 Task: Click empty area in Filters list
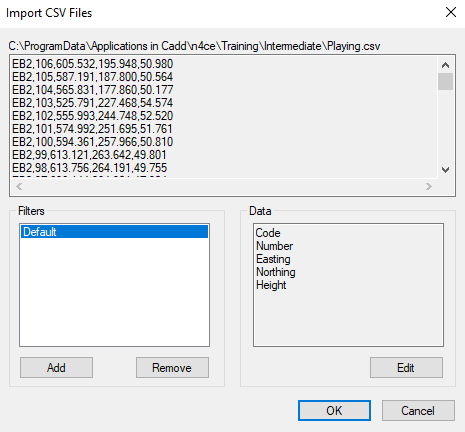click(114, 293)
